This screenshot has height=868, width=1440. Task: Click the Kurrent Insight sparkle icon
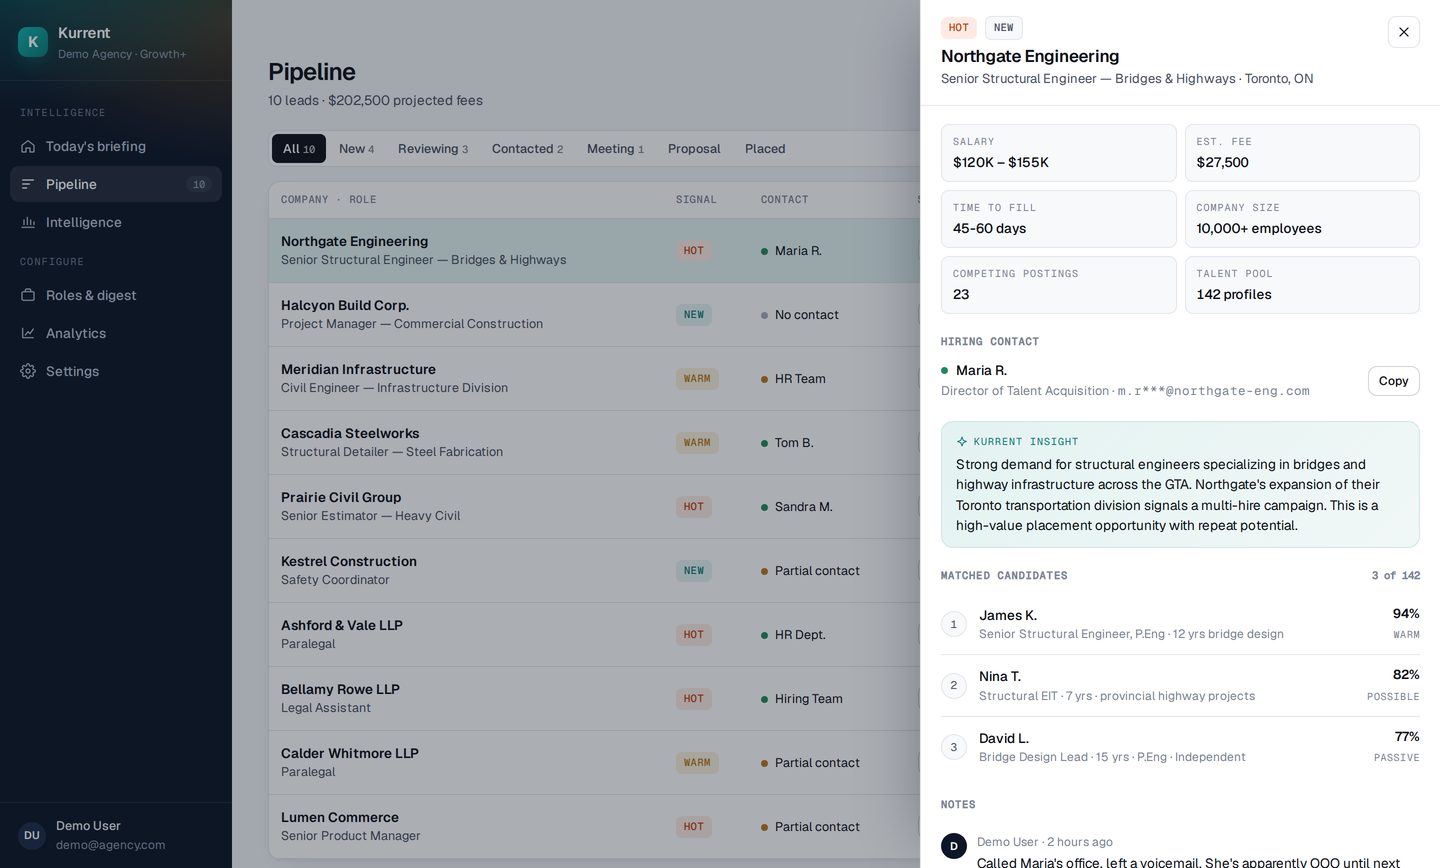(962, 442)
